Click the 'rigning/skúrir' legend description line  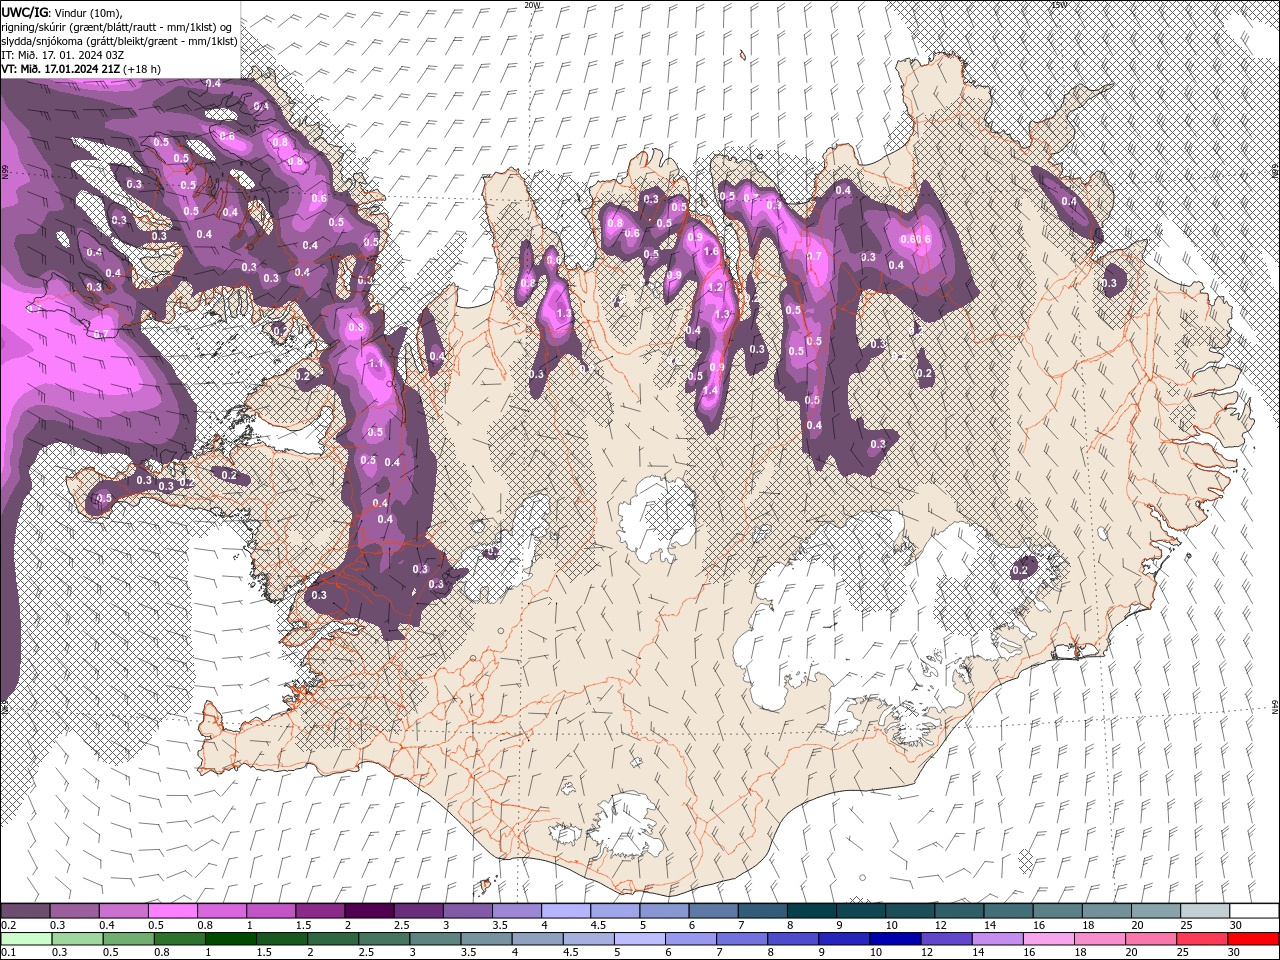(117, 27)
